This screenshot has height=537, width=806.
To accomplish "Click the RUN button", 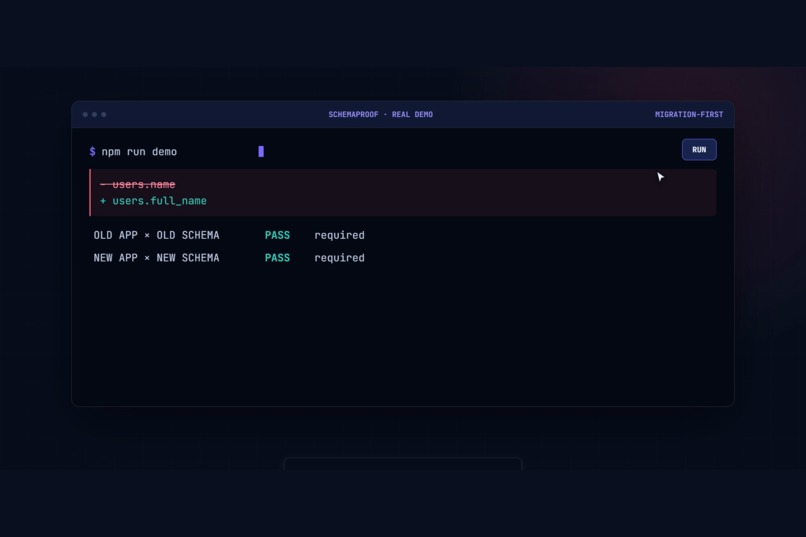I will click(x=699, y=150).
